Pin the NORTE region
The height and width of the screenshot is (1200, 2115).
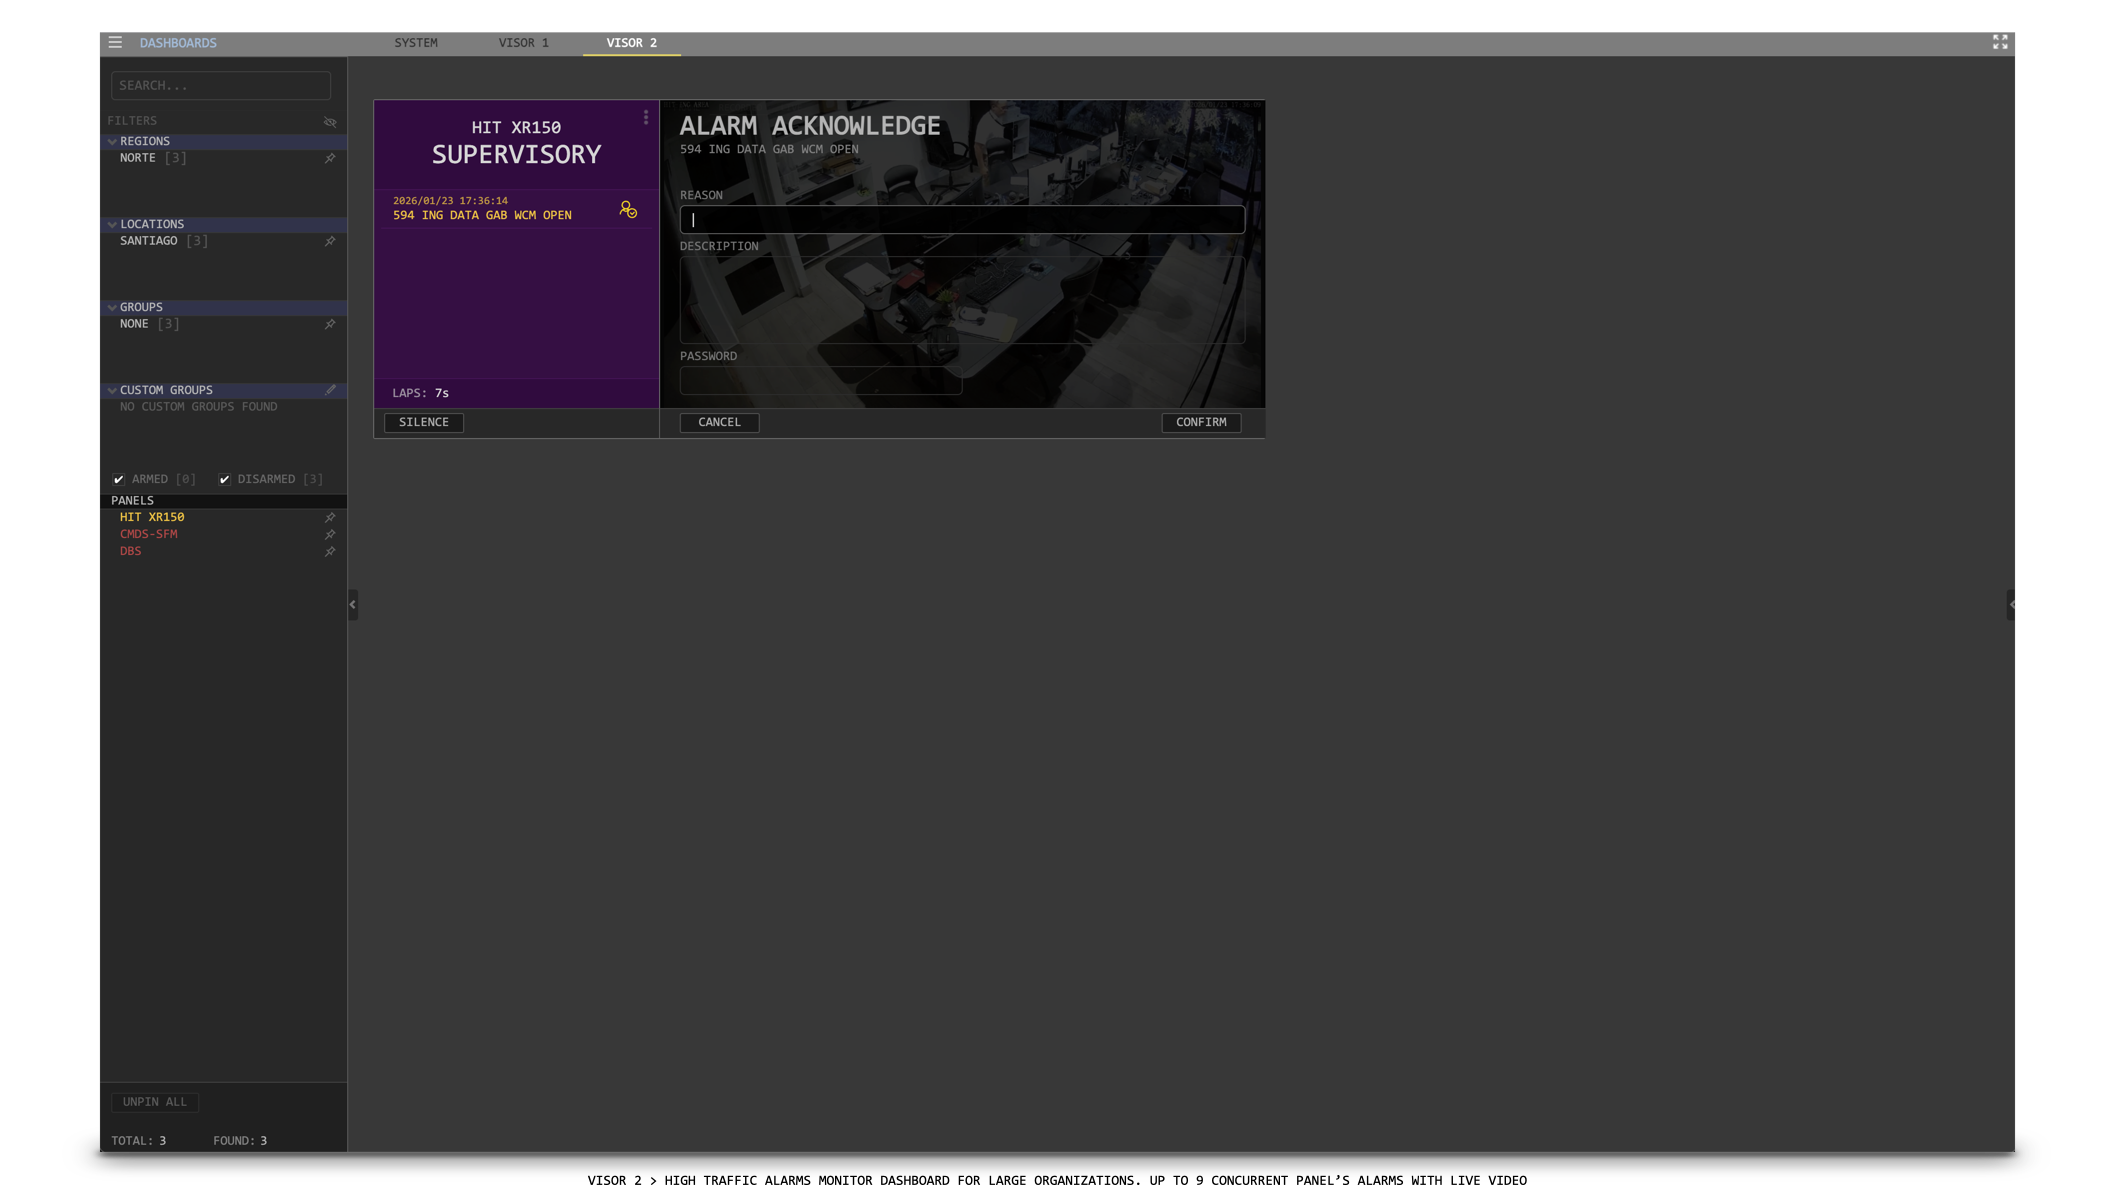[x=330, y=158]
